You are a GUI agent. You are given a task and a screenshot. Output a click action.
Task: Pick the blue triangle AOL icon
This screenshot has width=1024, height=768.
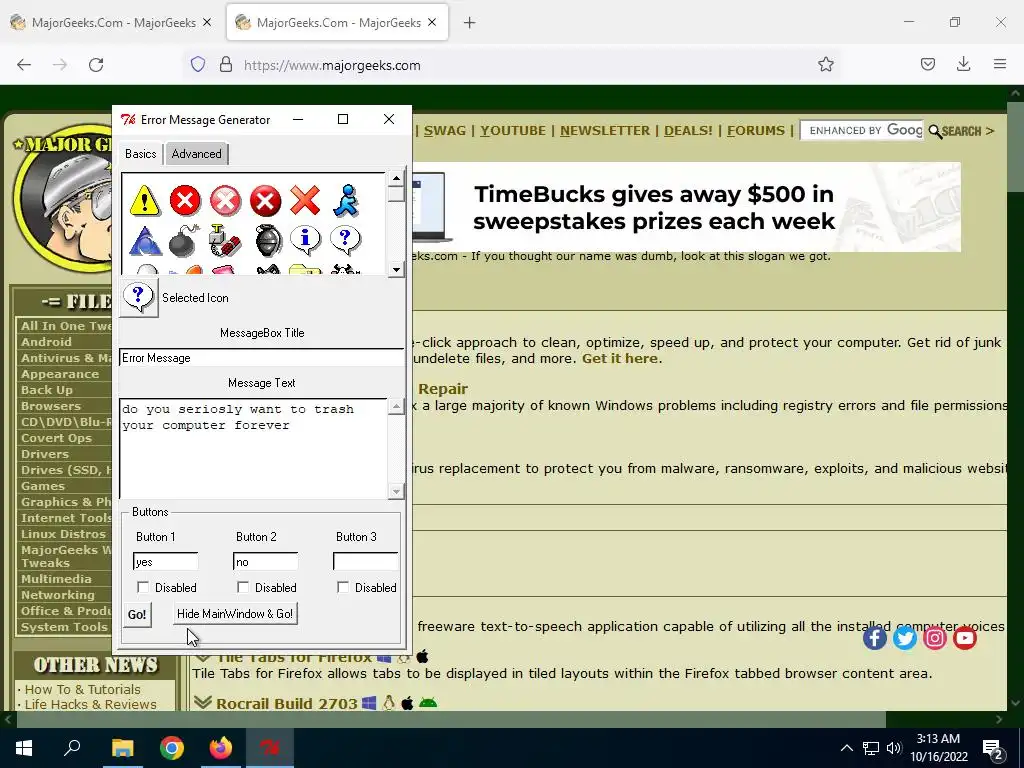(145, 241)
